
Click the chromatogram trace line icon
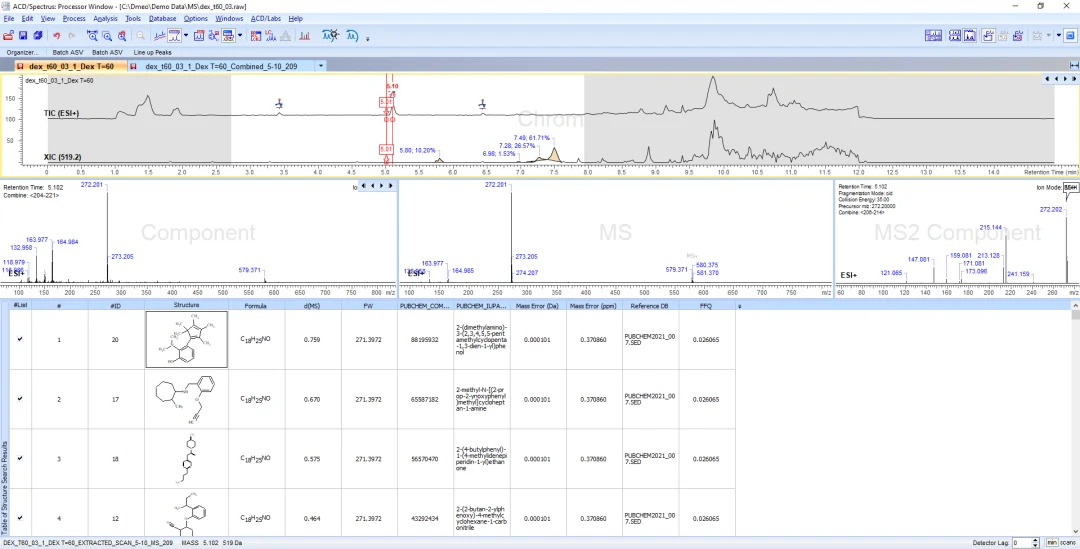click(160, 36)
